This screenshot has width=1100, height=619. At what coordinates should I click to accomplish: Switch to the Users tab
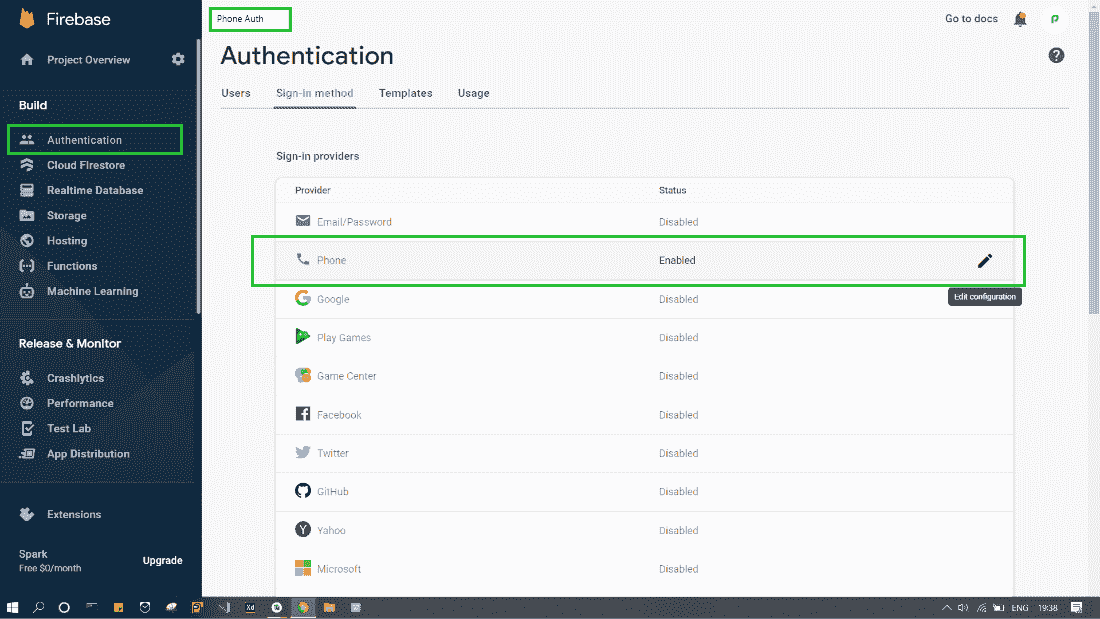[x=236, y=93]
